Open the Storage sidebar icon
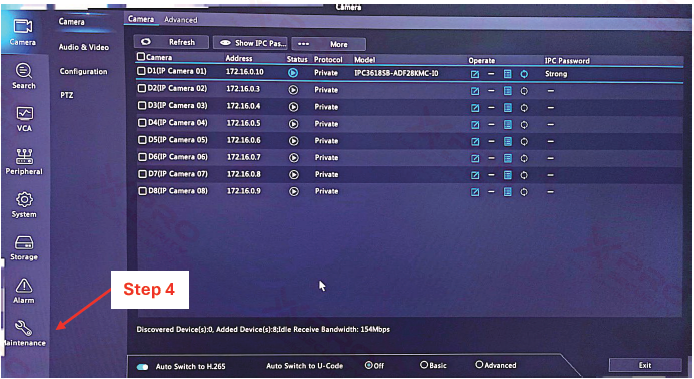 point(24,248)
